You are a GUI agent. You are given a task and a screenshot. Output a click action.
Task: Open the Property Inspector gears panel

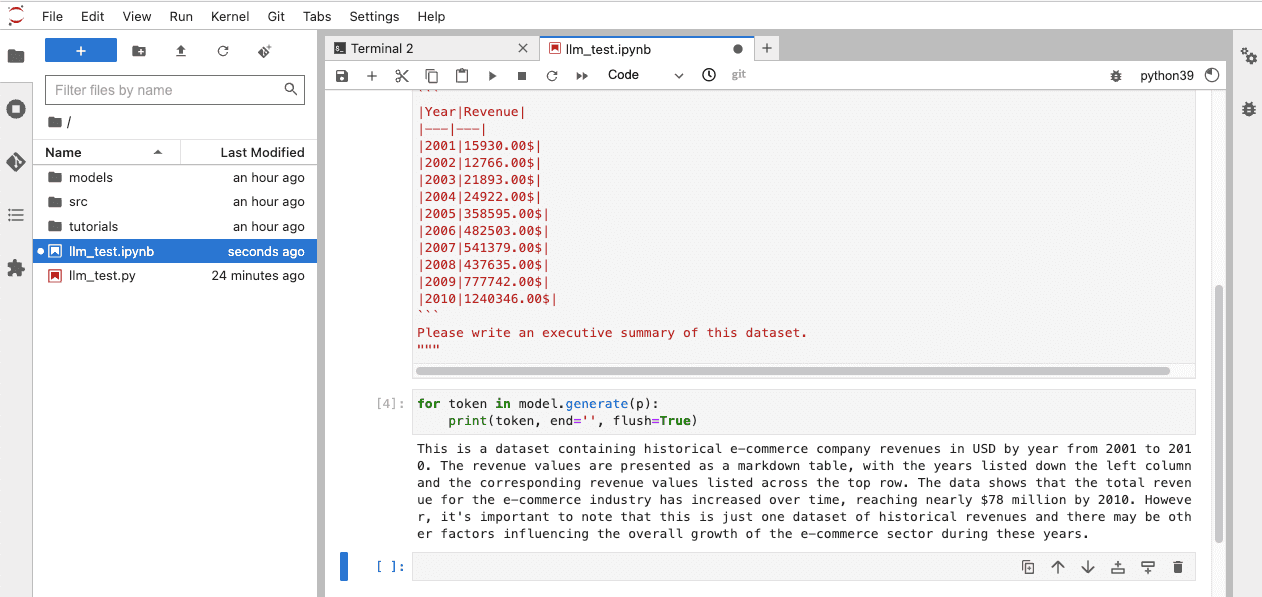tap(1249, 56)
